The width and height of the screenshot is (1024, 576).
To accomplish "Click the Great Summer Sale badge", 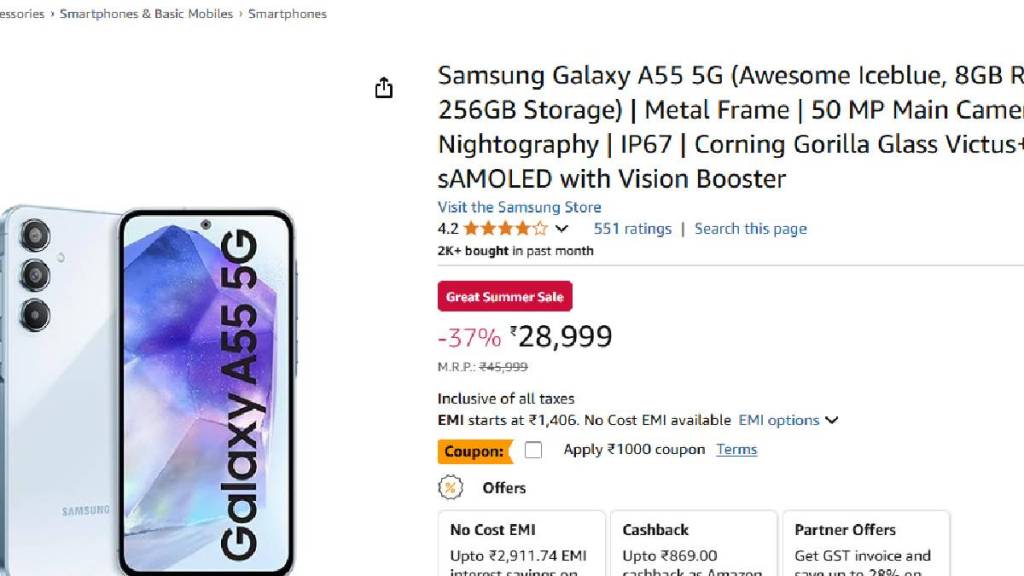I will 505,297.
